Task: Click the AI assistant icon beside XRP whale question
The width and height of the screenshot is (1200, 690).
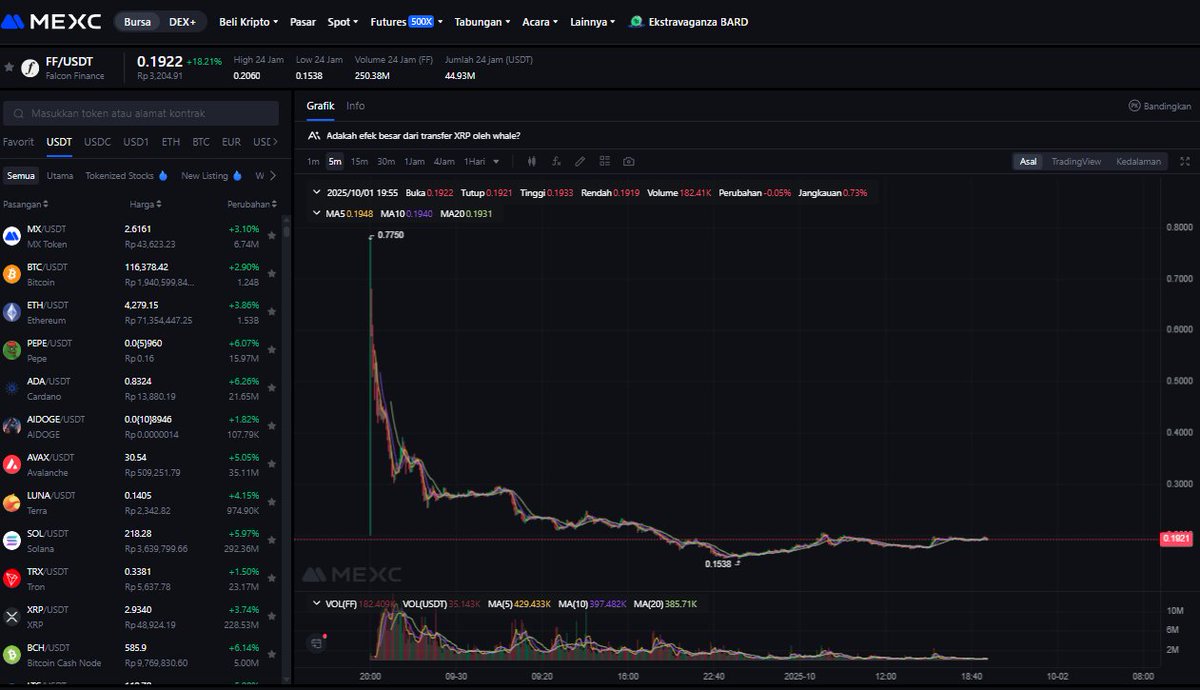Action: 314,135
